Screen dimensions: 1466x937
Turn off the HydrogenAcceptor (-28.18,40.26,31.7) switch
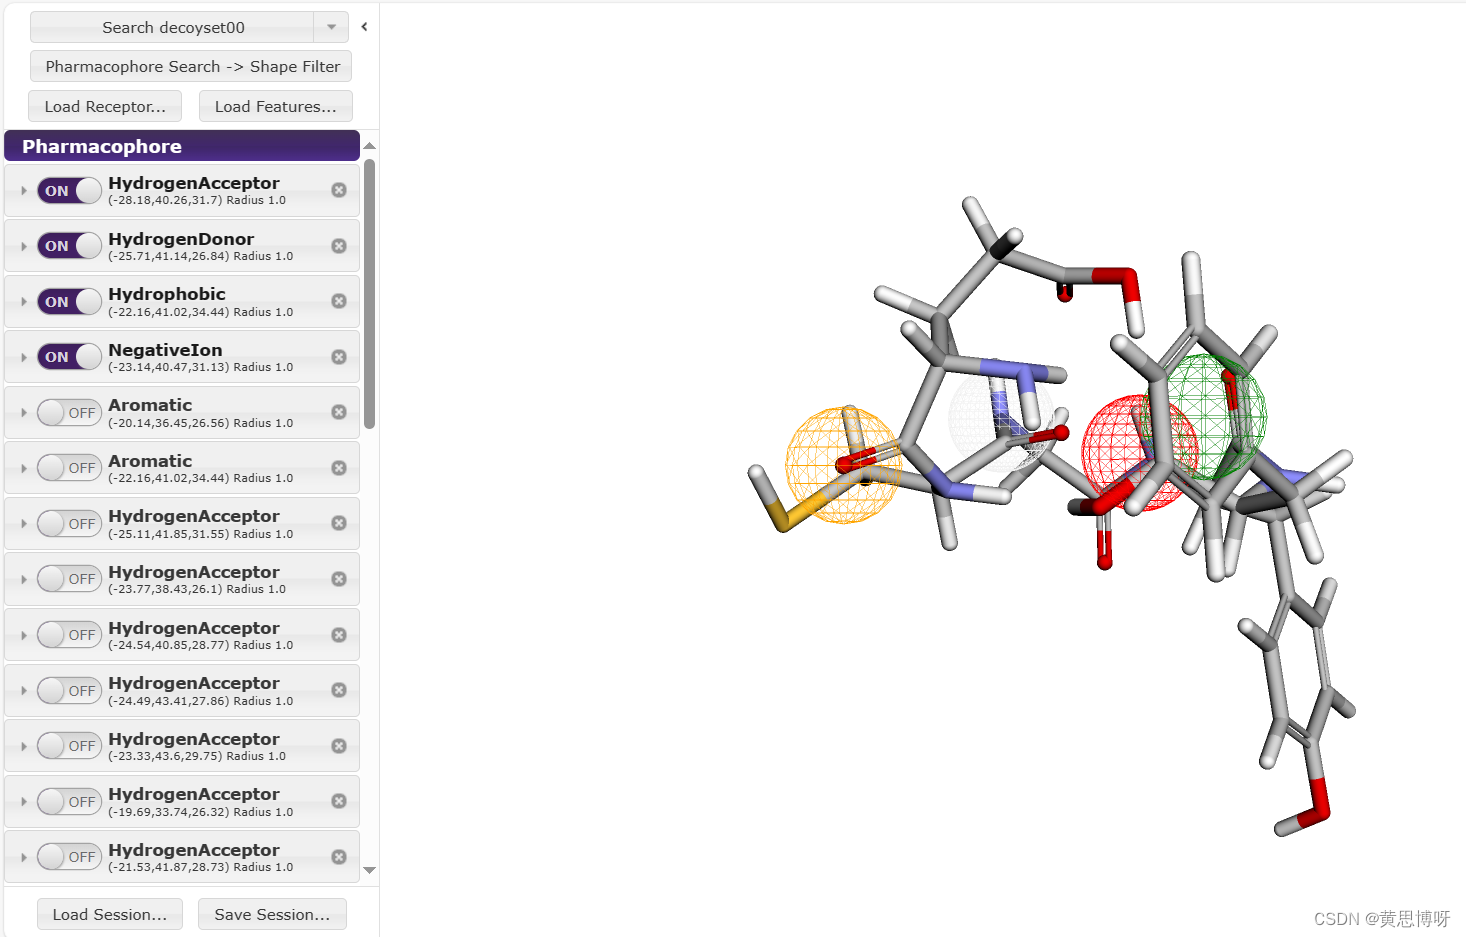[69, 190]
